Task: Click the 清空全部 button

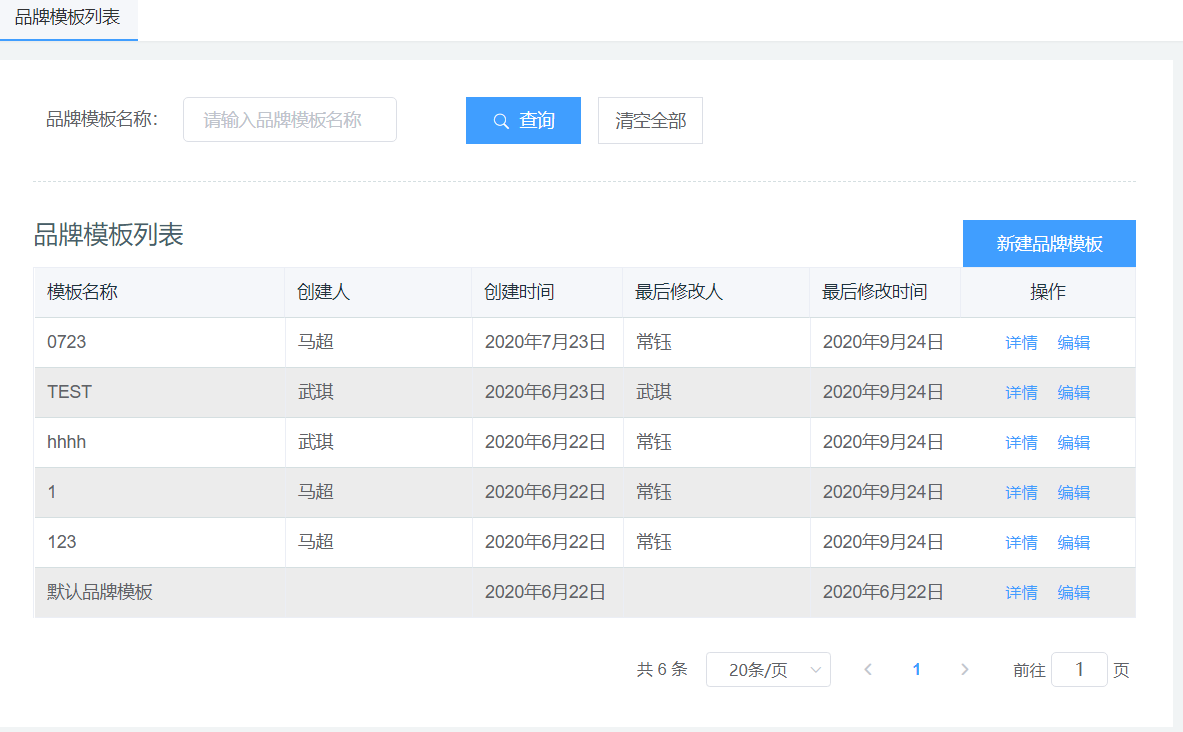Action: (650, 121)
